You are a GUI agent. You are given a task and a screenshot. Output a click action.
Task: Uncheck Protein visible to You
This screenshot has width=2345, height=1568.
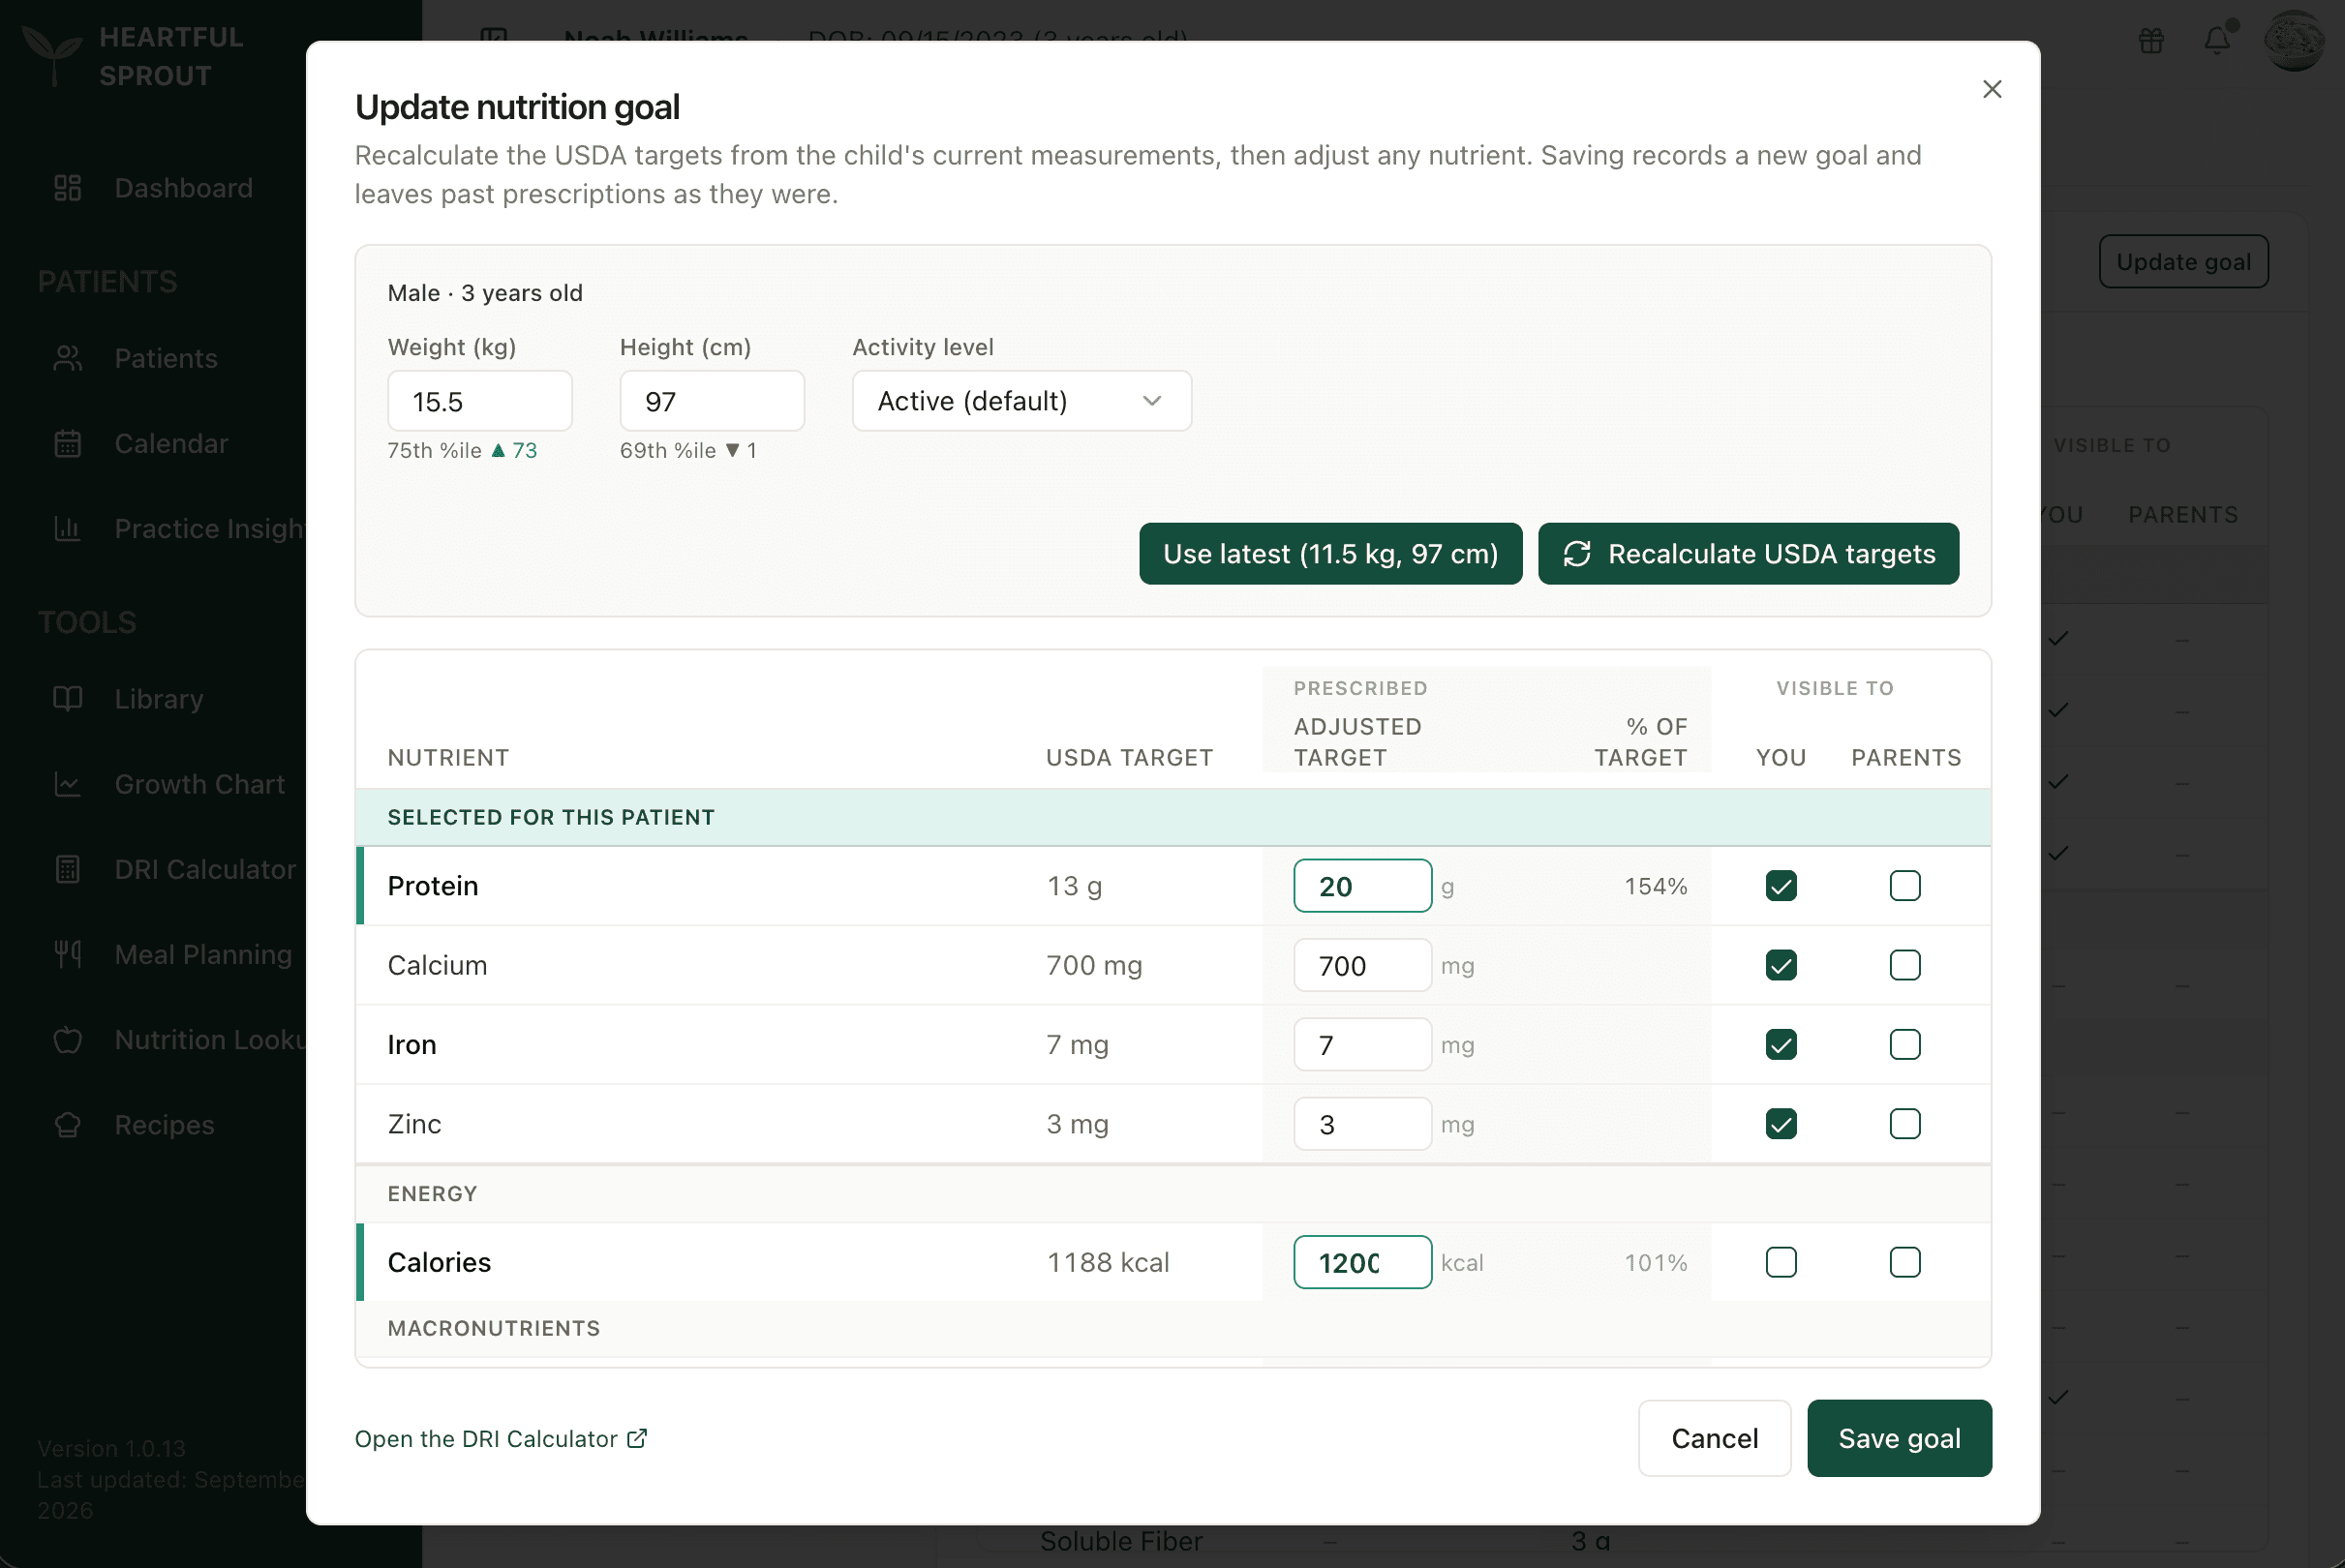[x=1780, y=885]
